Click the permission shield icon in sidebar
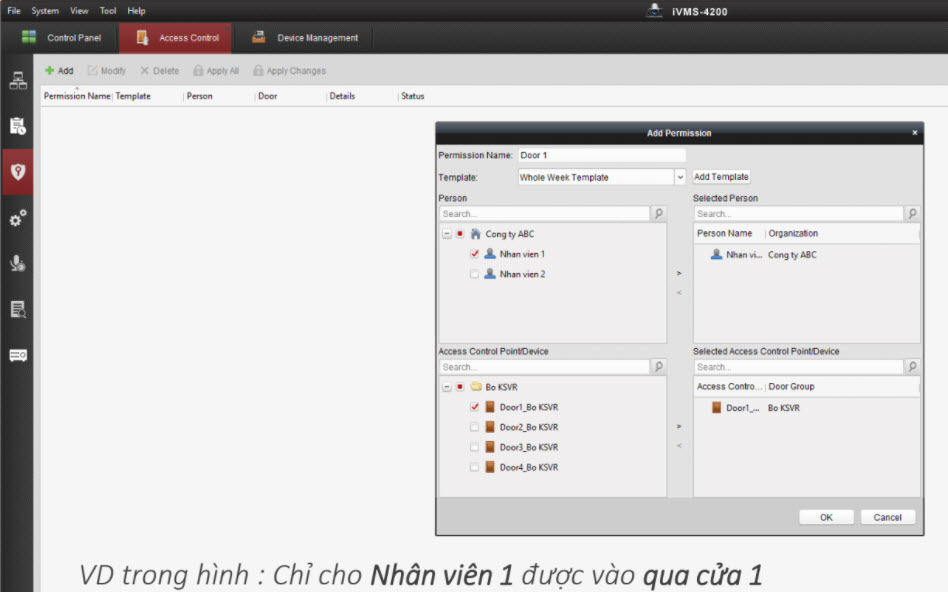 coord(17,171)
